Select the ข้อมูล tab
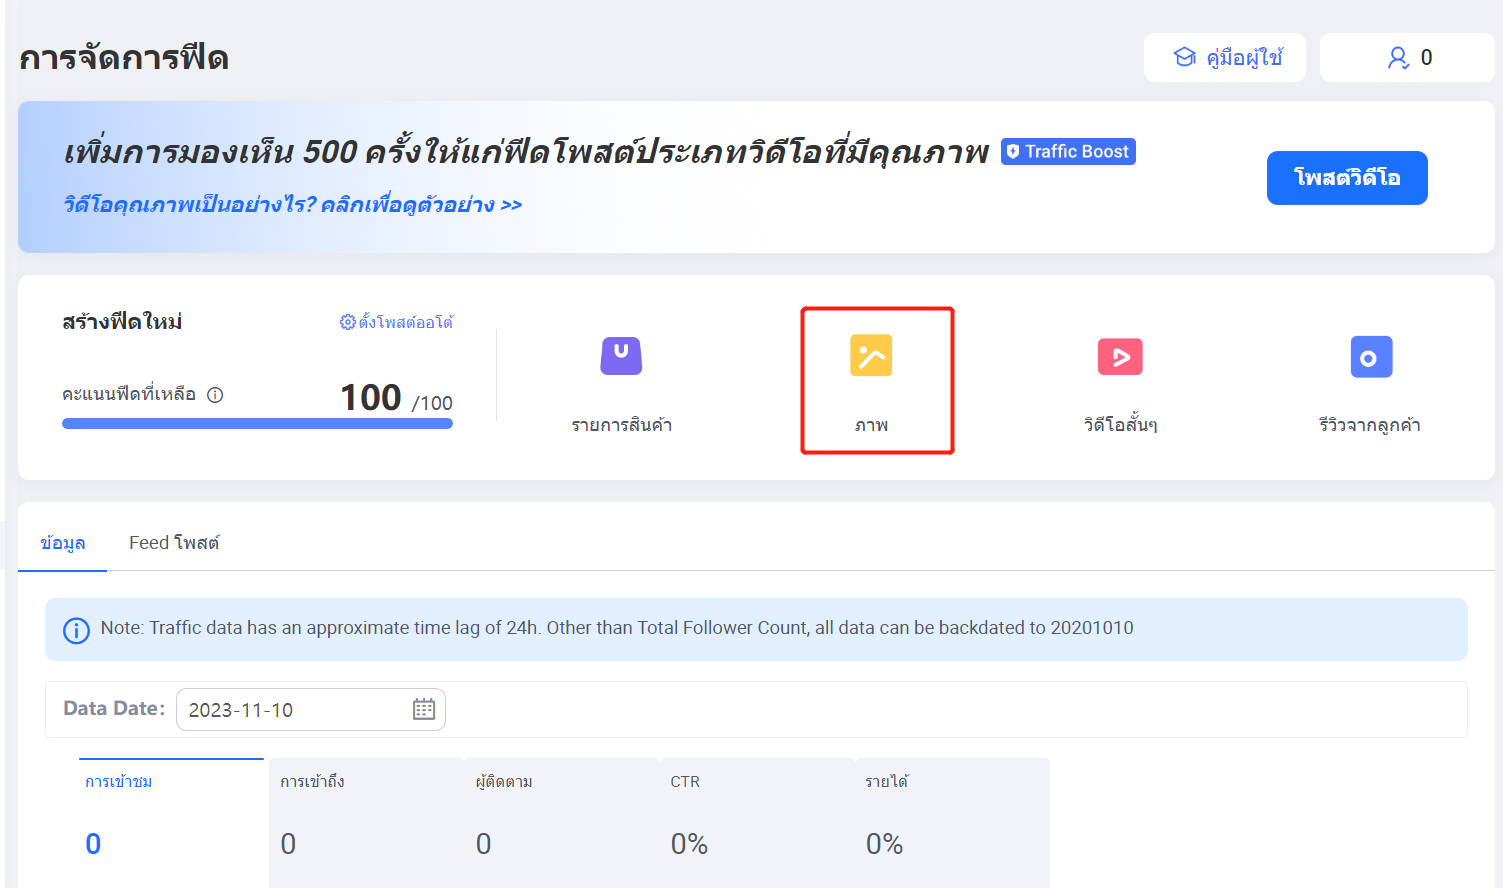The height and width of the screenshot is (888, 1503). (63, 543)
